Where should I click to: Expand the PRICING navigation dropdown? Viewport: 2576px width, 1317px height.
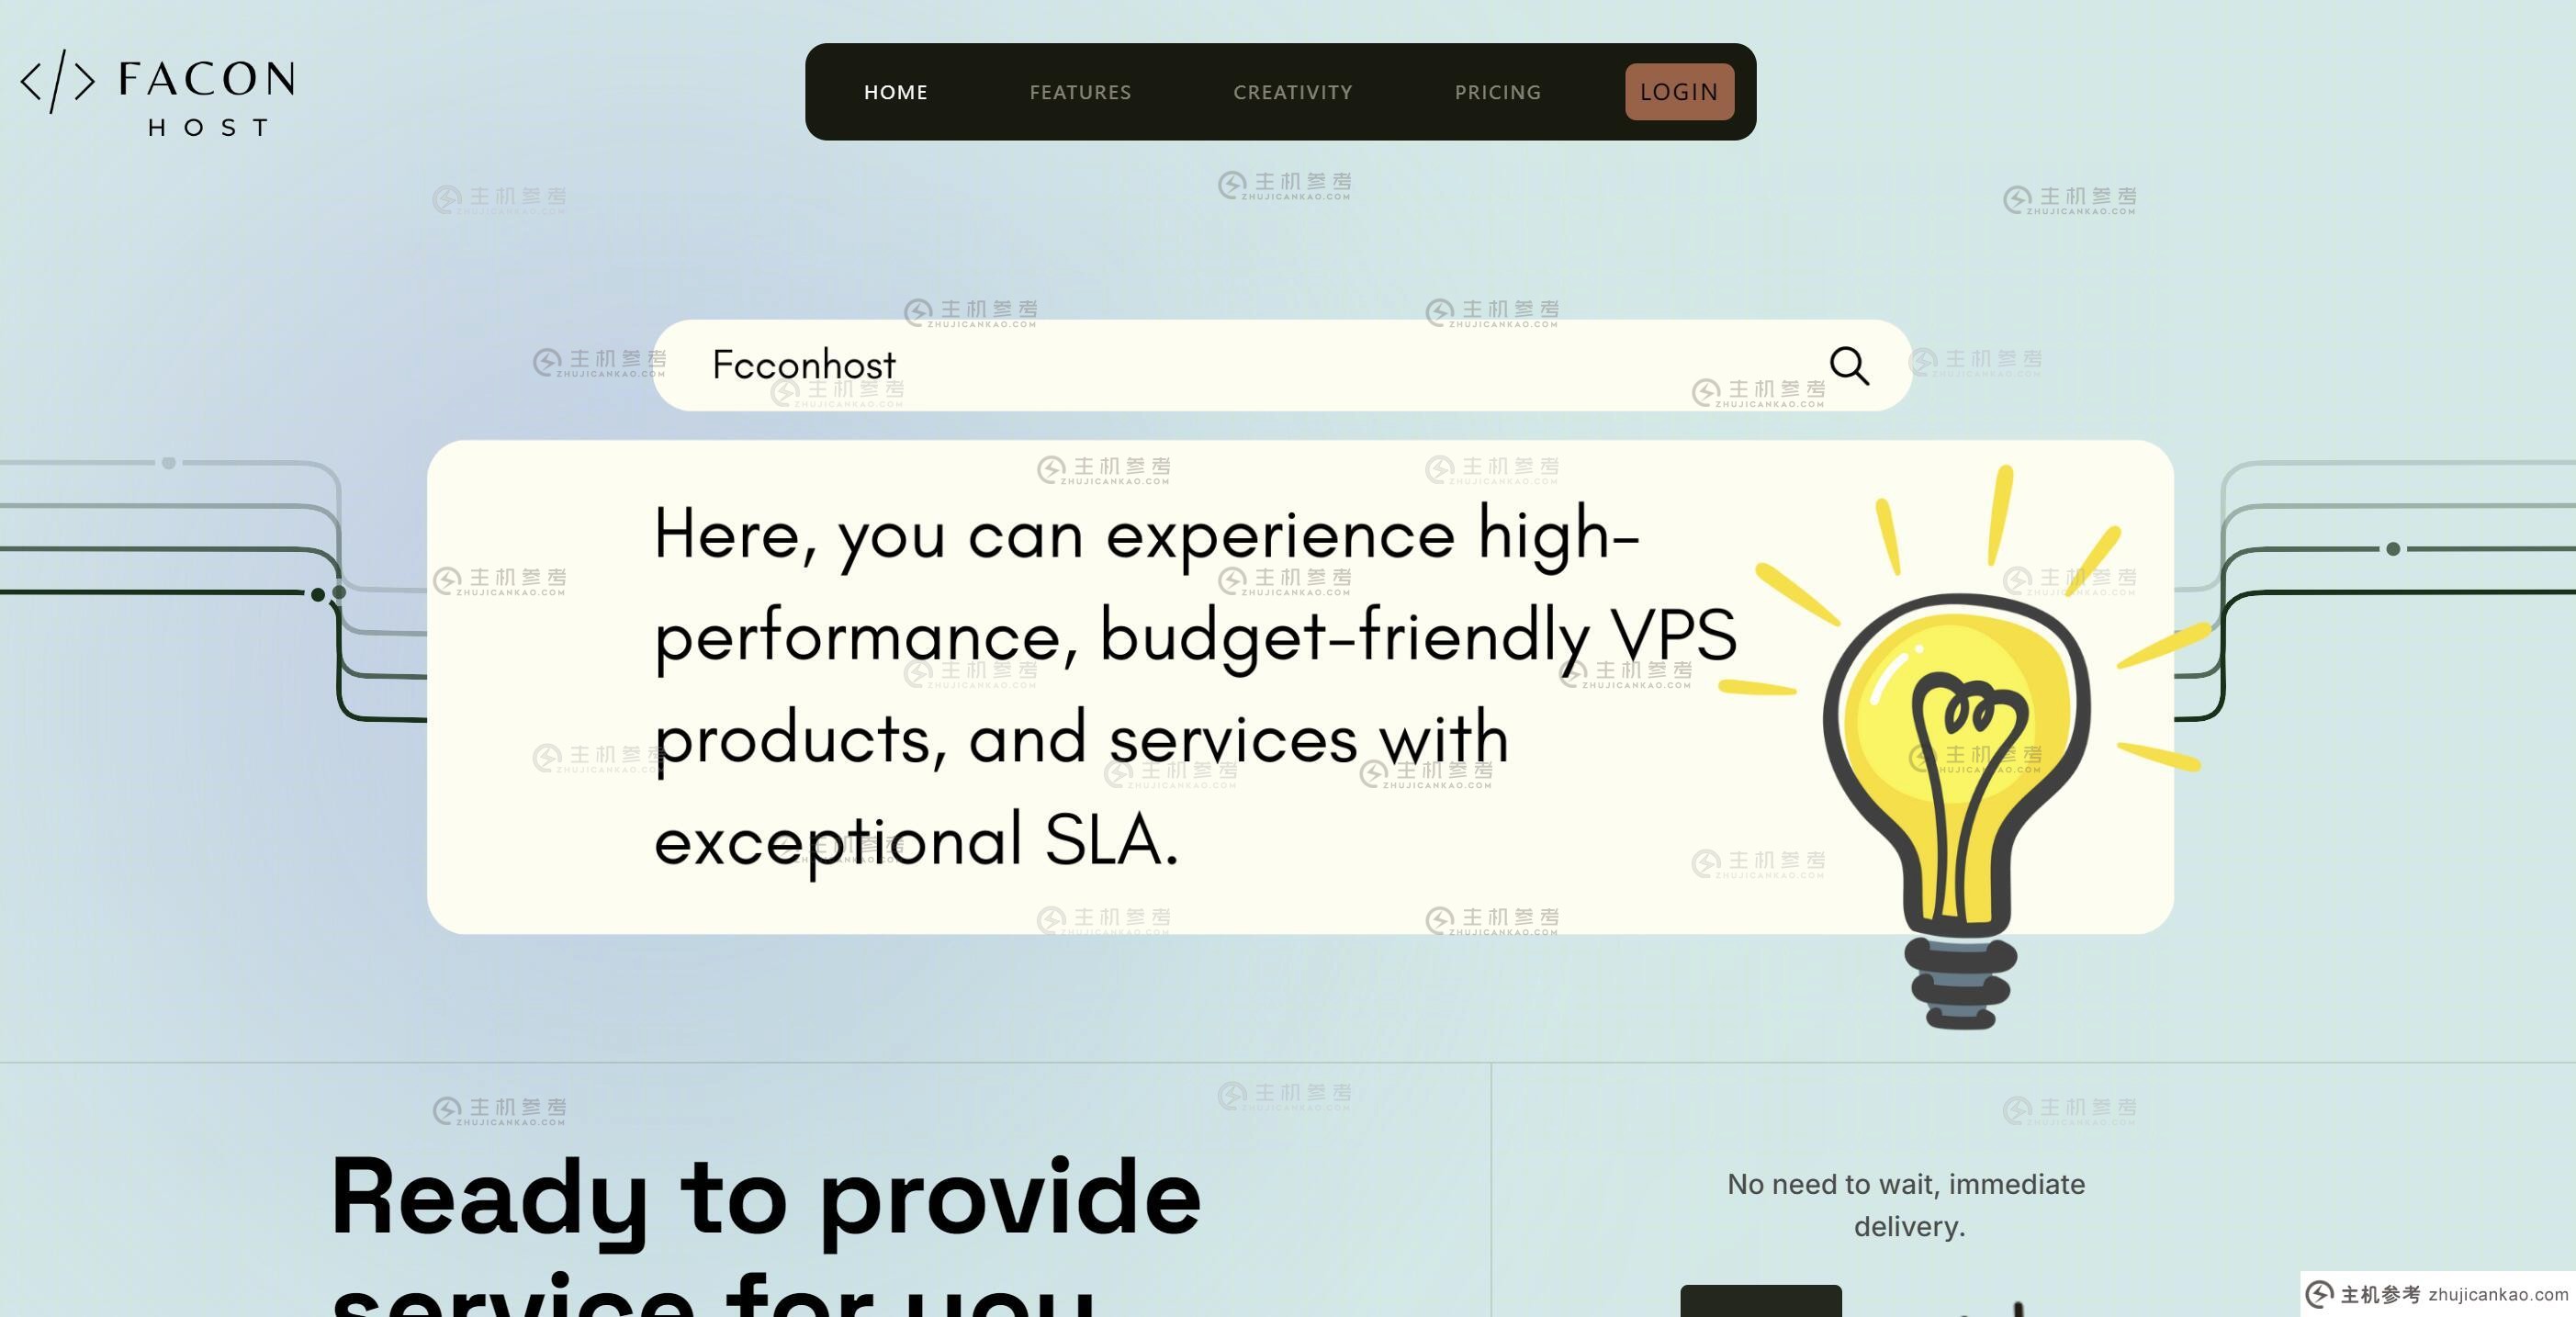click(x=1498, y=91)
